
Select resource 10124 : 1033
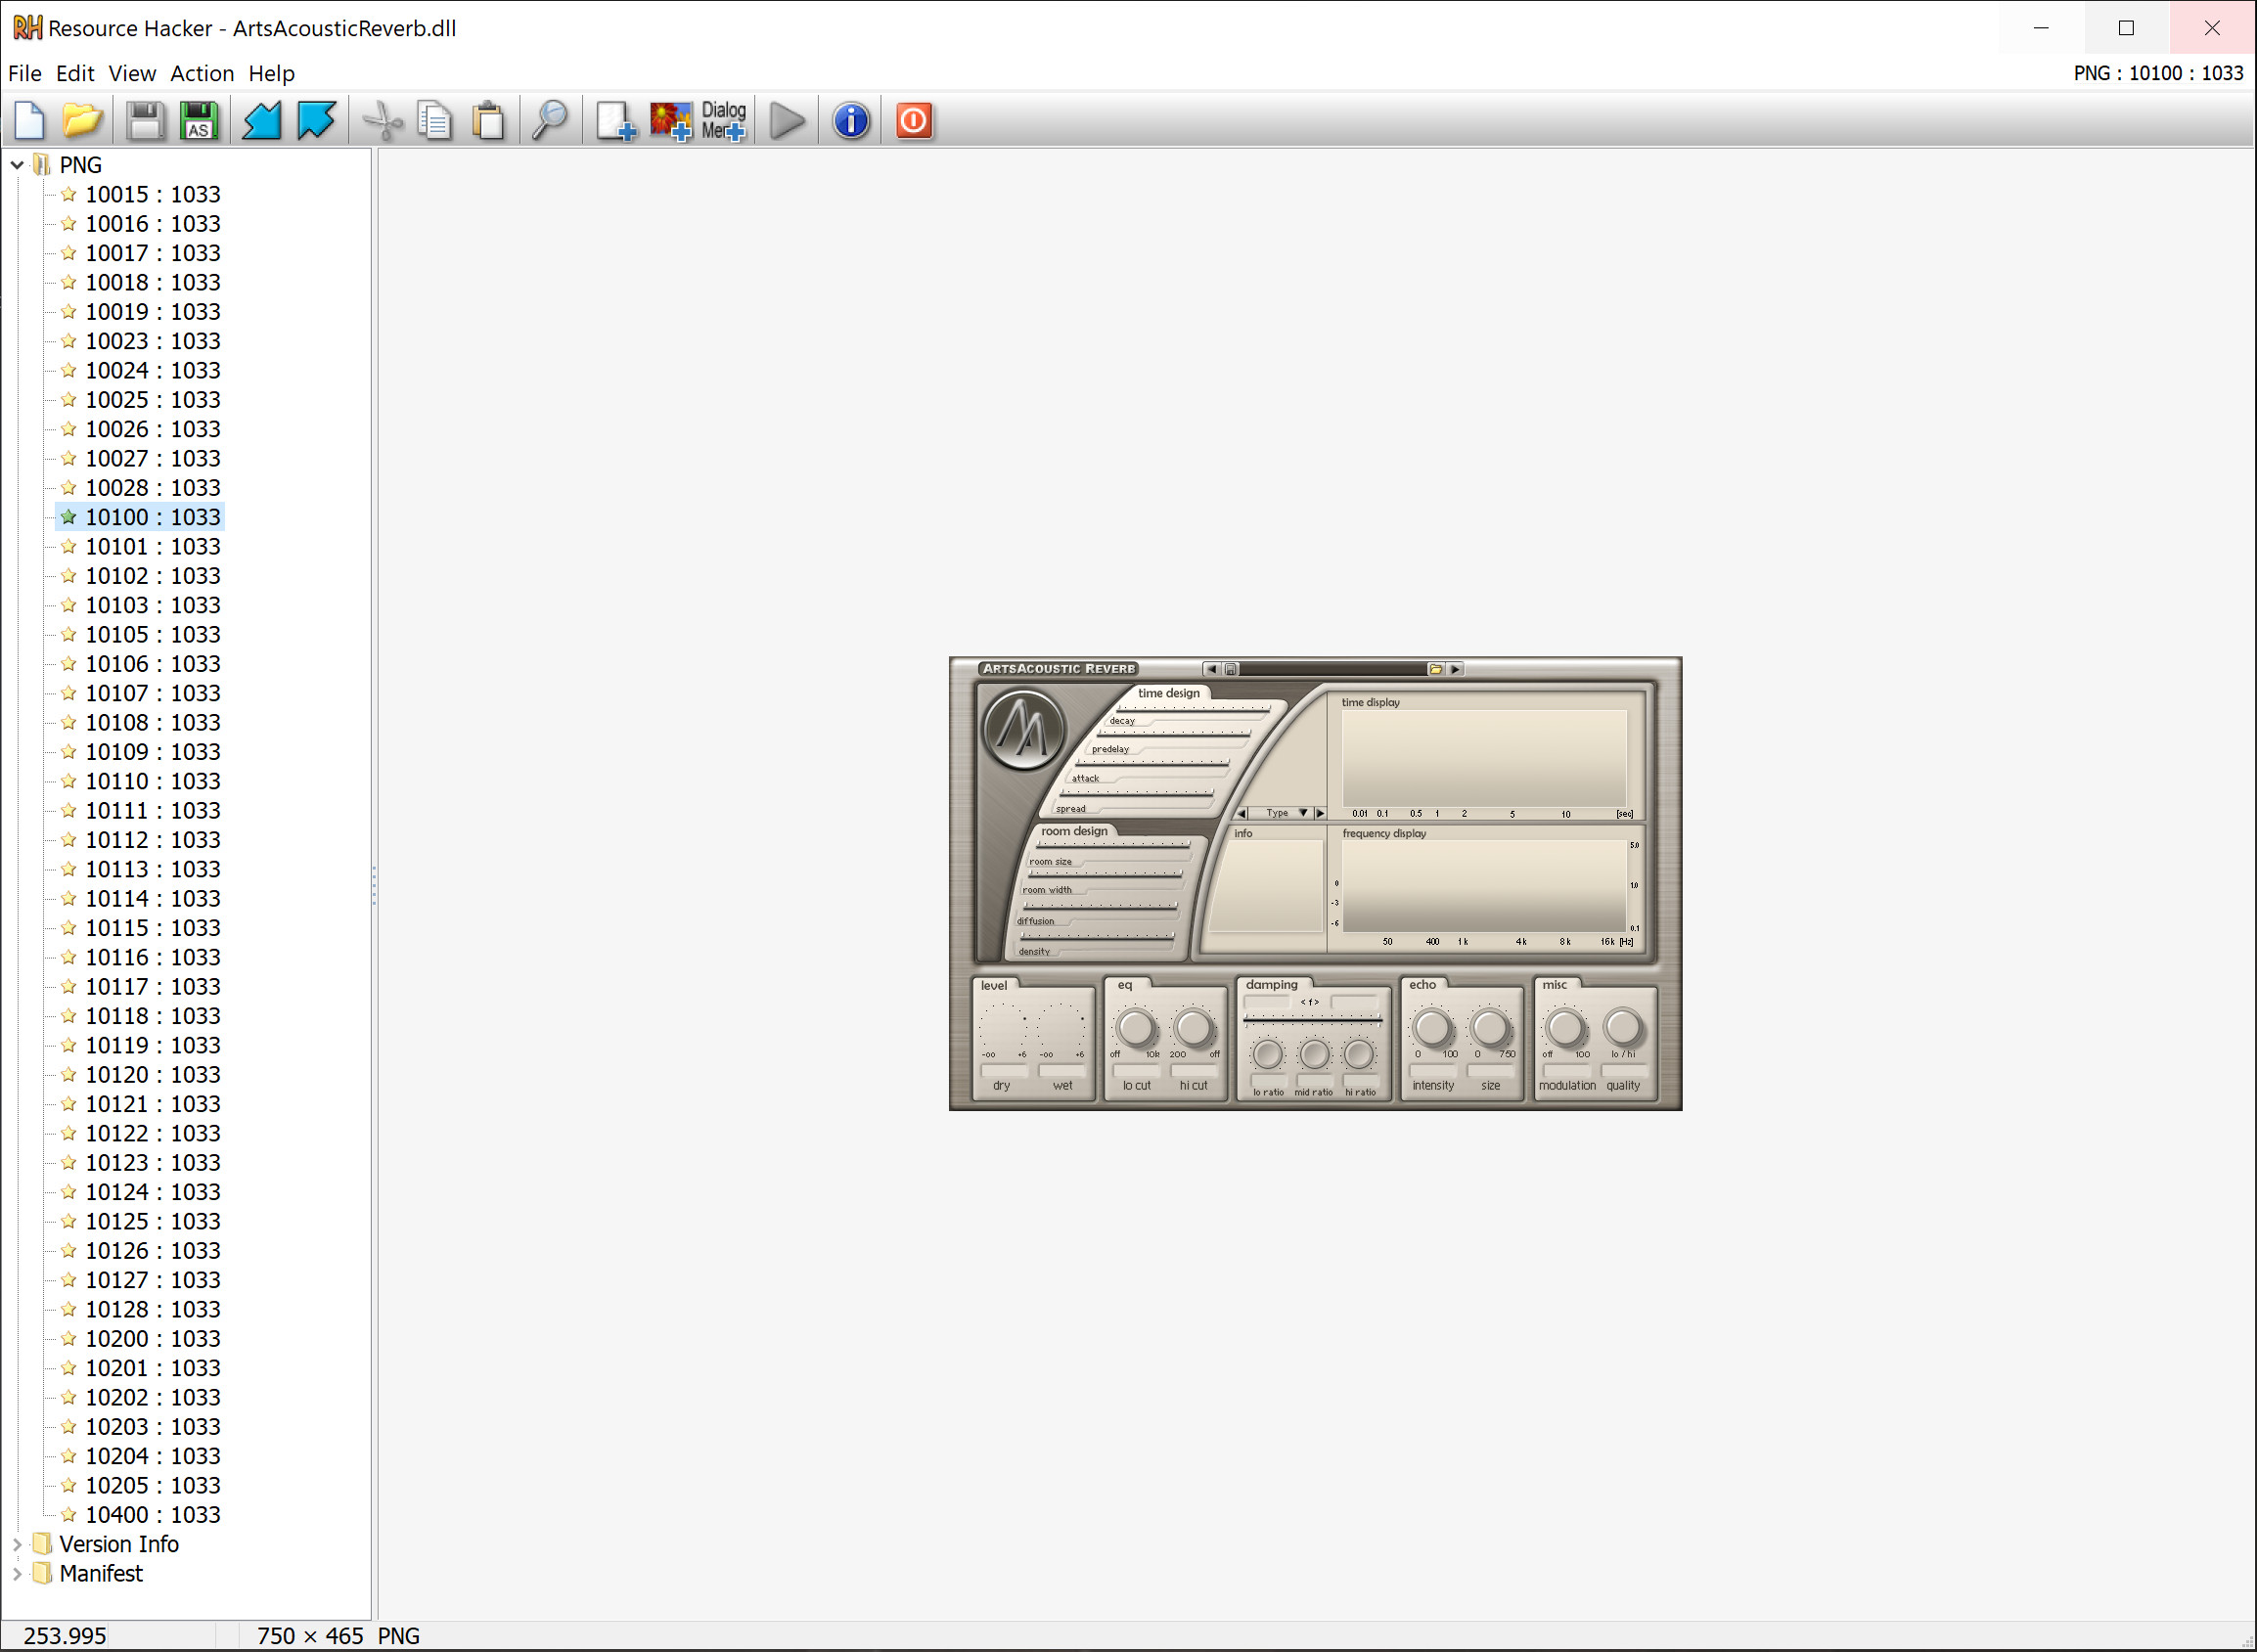[152, 1192]
